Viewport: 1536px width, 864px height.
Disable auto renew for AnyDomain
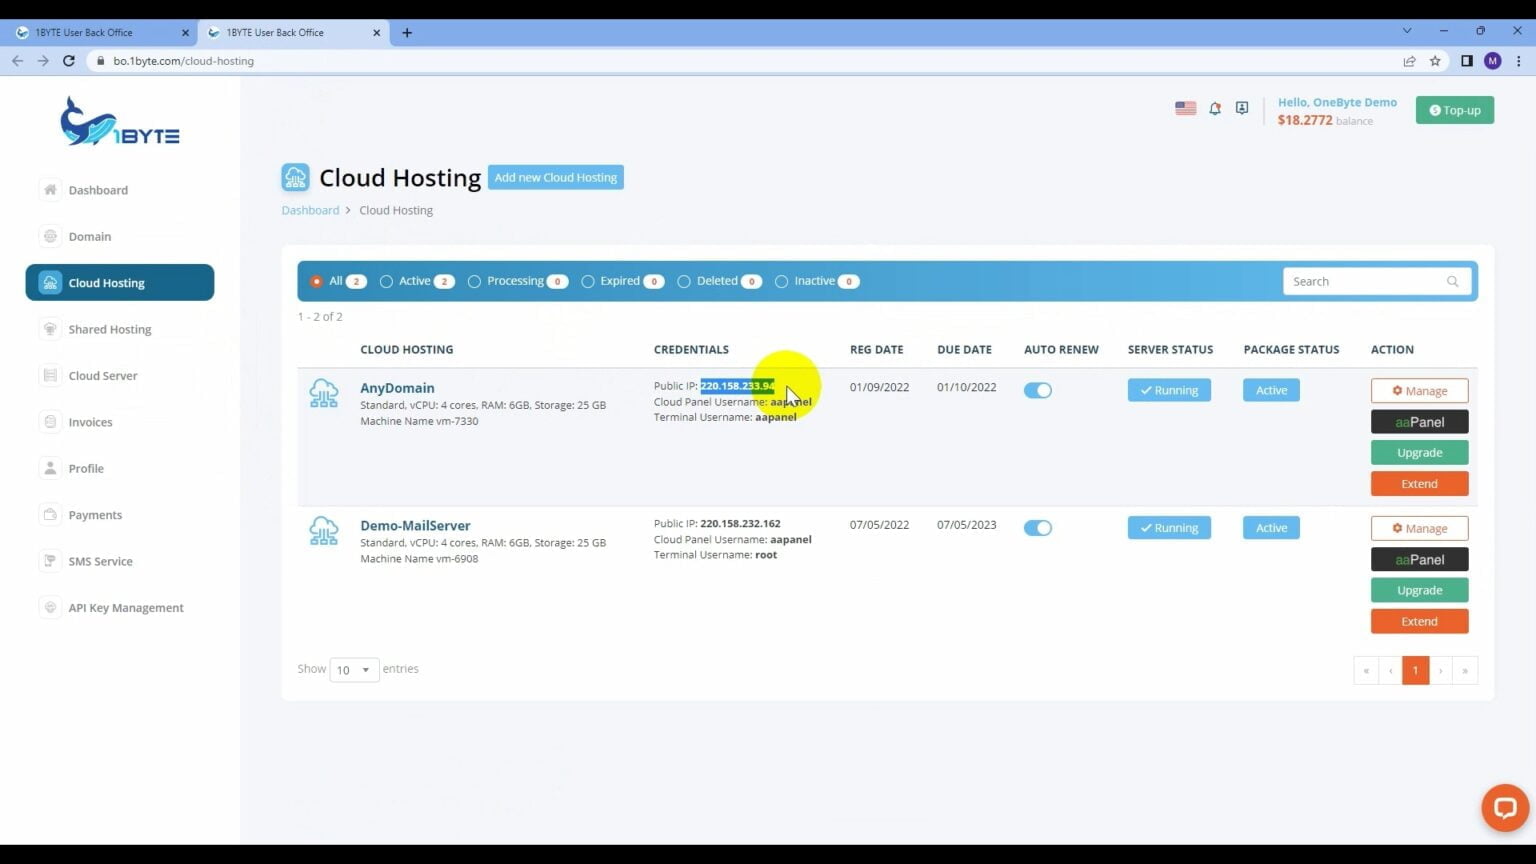(x=1037, y=390)
